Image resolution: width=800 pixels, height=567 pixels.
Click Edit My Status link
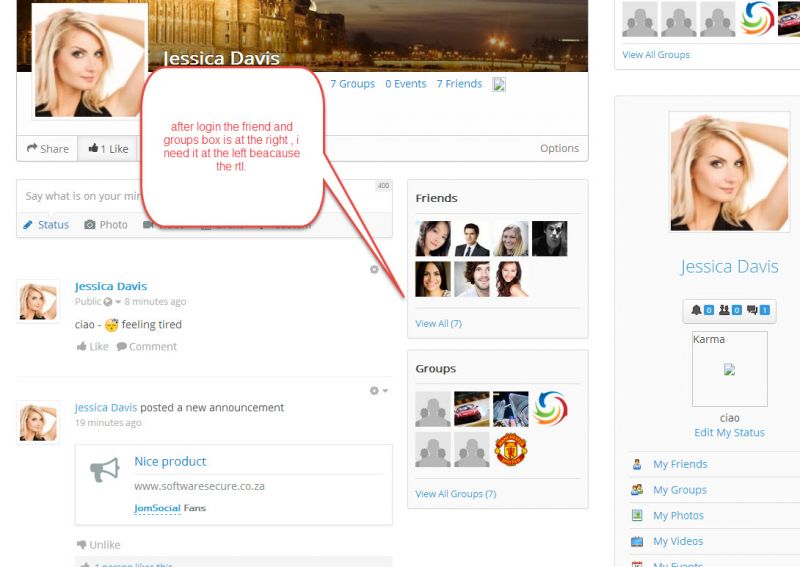pyautogui.click(x=729, y=433)
